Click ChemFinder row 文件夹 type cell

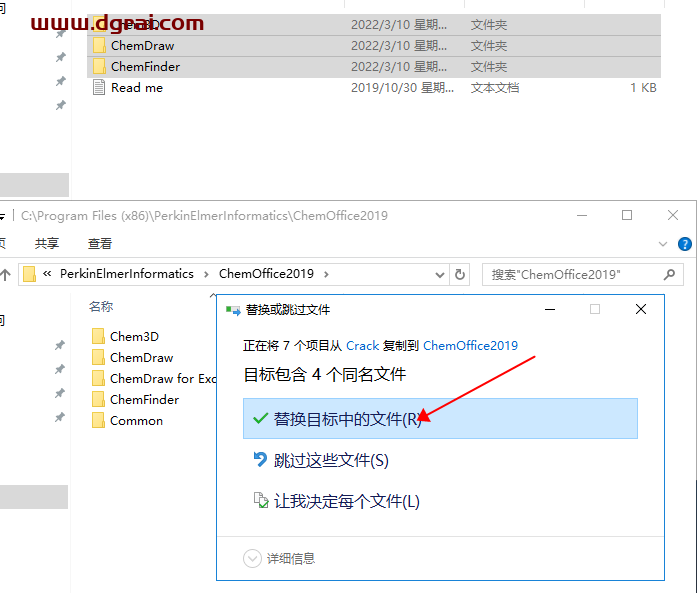pyautogui.click(x=489, y=67)
